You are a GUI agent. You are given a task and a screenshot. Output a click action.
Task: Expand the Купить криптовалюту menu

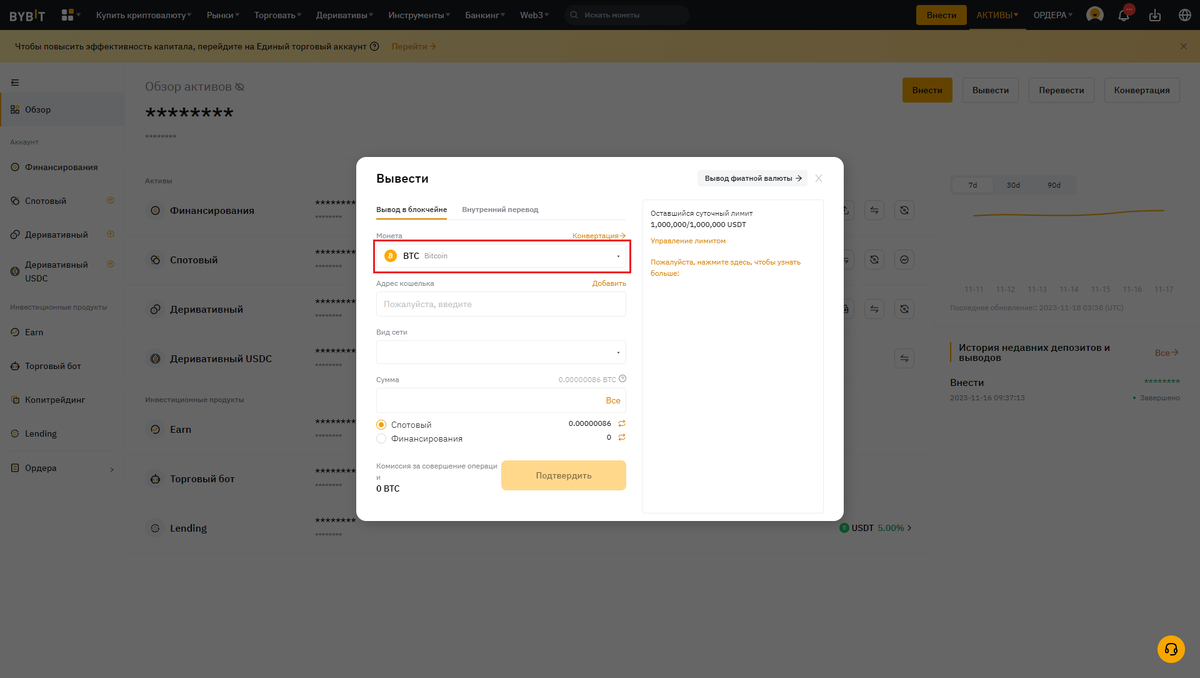pos(143,15)
